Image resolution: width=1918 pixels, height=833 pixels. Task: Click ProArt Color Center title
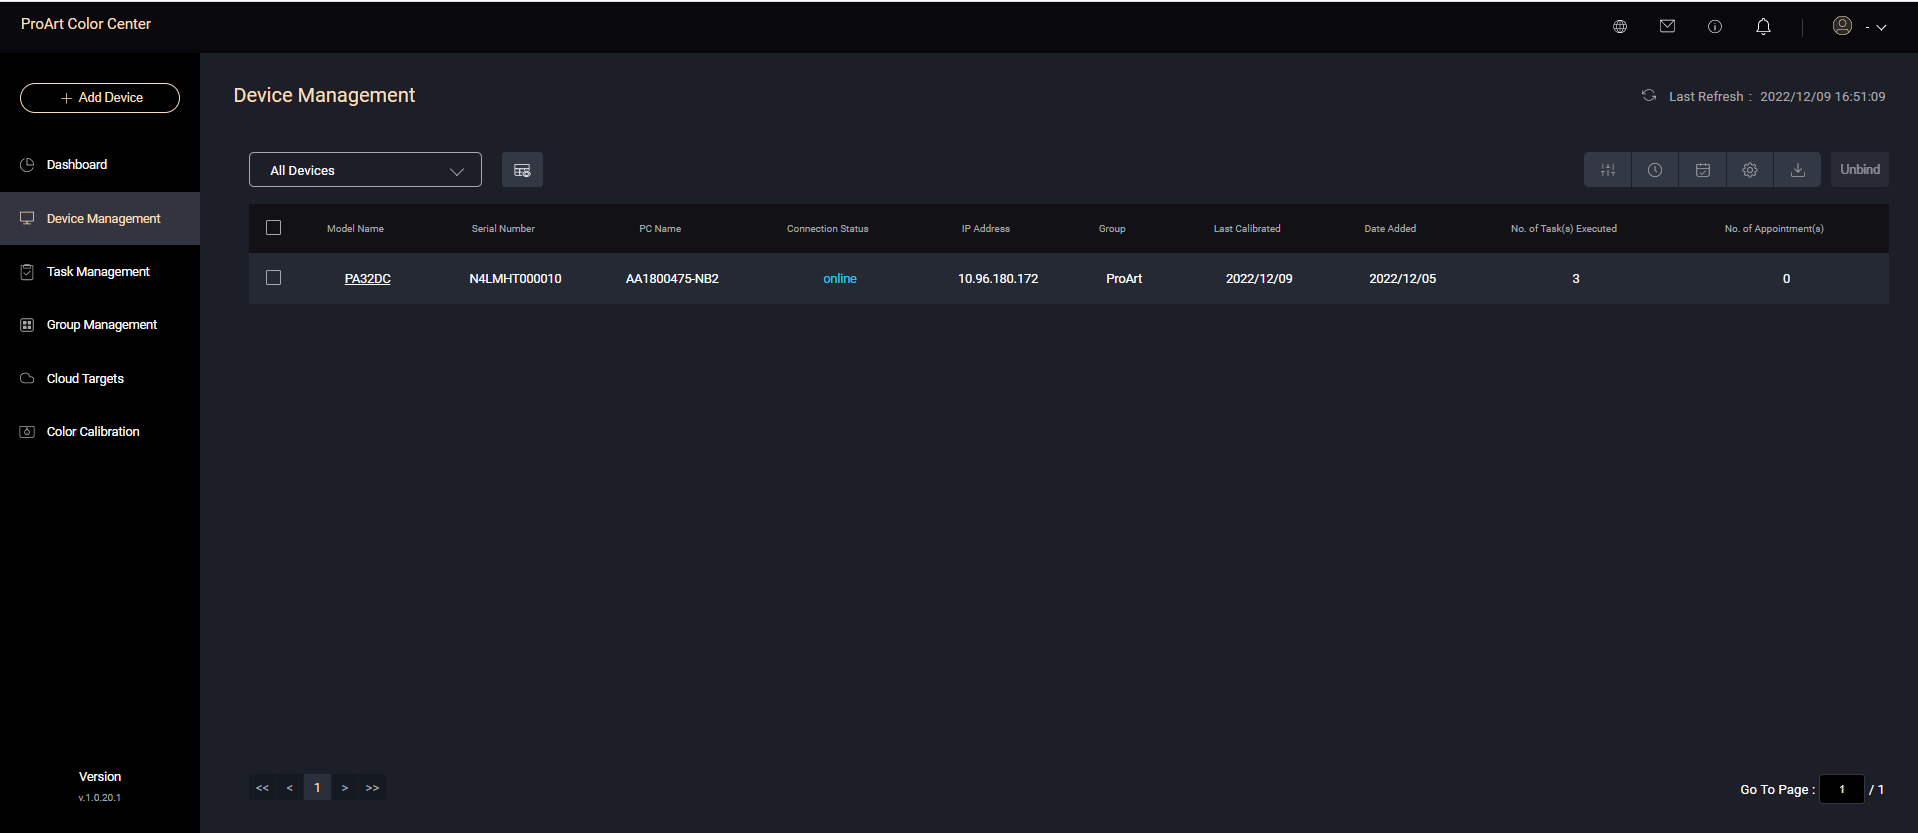pos(86,24)
